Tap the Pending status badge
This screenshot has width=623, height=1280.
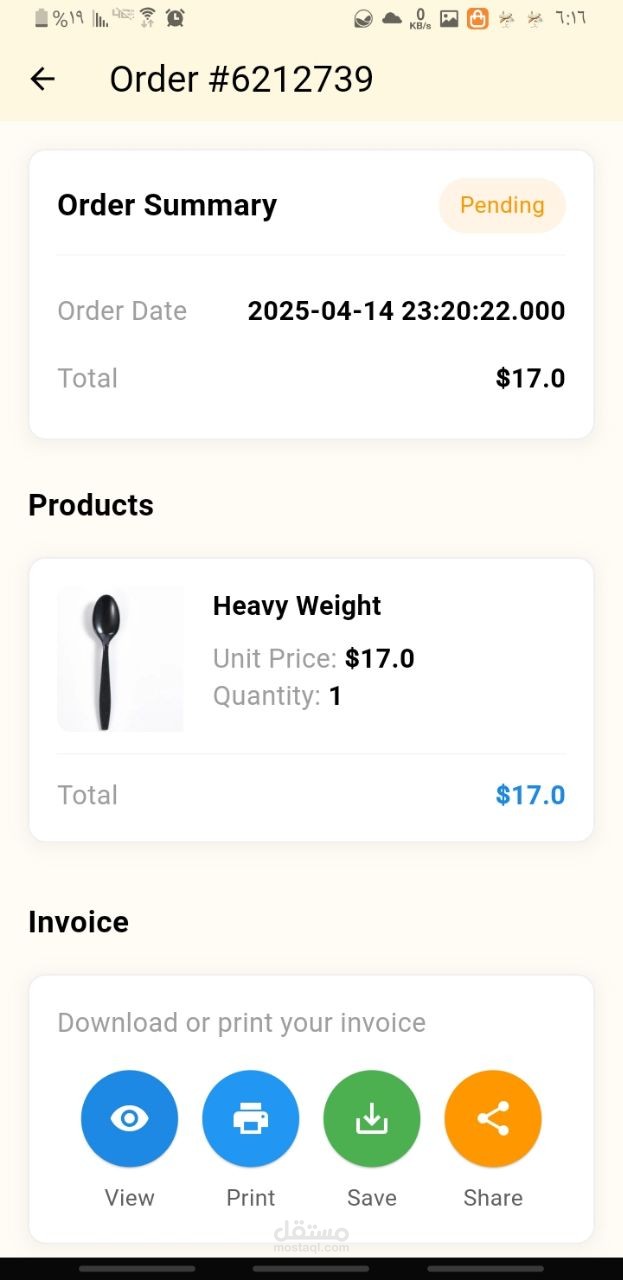click(502, 205)
